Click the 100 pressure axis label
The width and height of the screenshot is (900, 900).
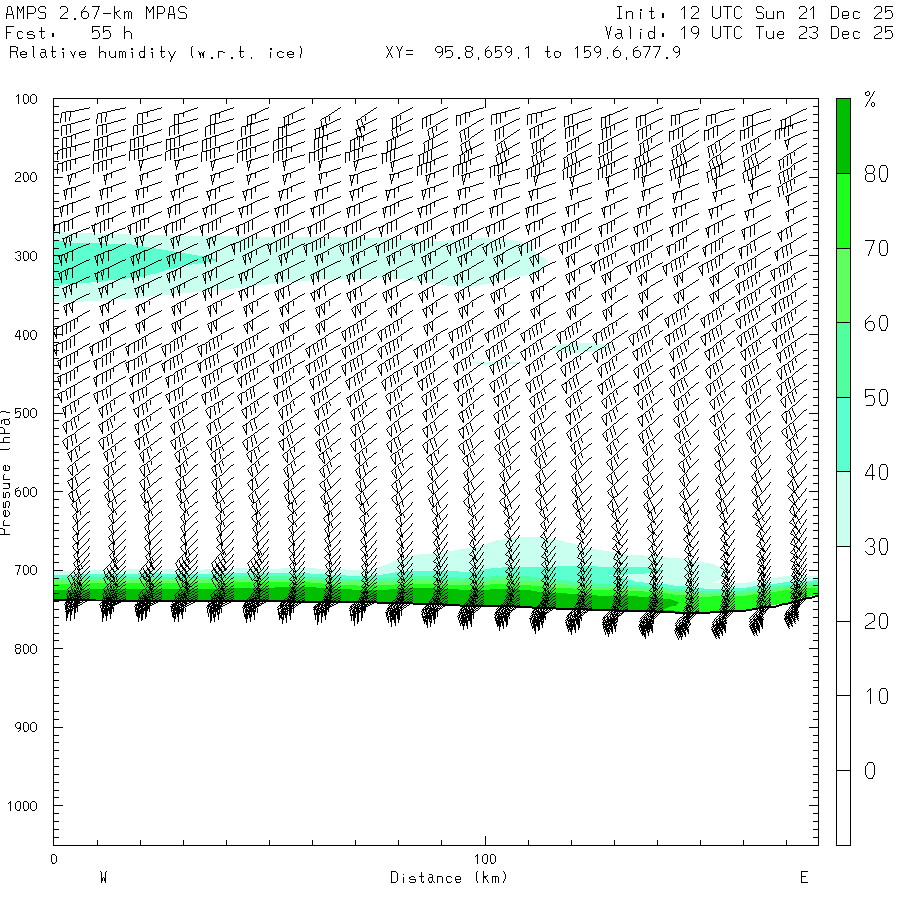[26, 99]
